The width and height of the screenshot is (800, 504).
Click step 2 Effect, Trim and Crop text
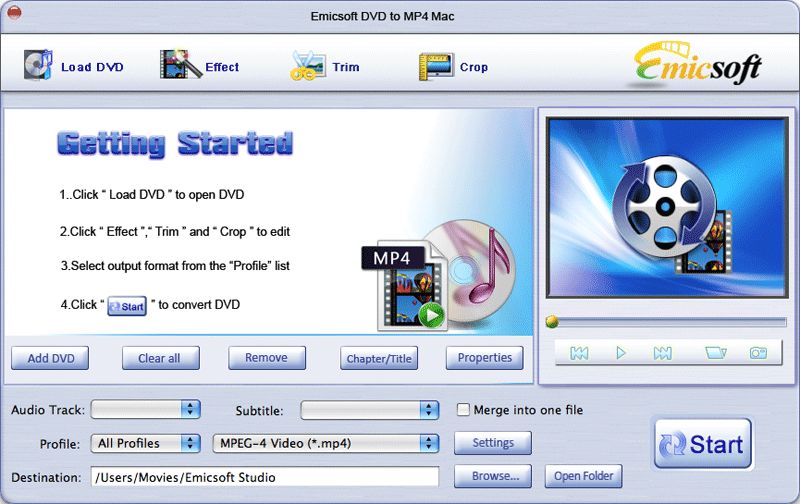[174, 232]
